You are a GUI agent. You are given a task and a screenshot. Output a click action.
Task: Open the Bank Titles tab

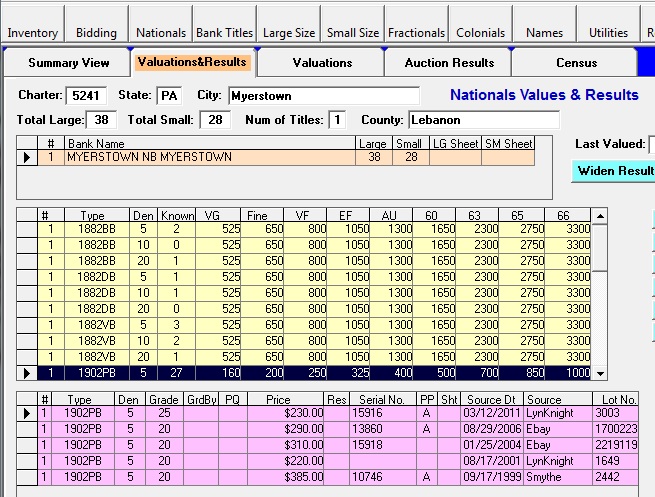[x=225, y=33]
